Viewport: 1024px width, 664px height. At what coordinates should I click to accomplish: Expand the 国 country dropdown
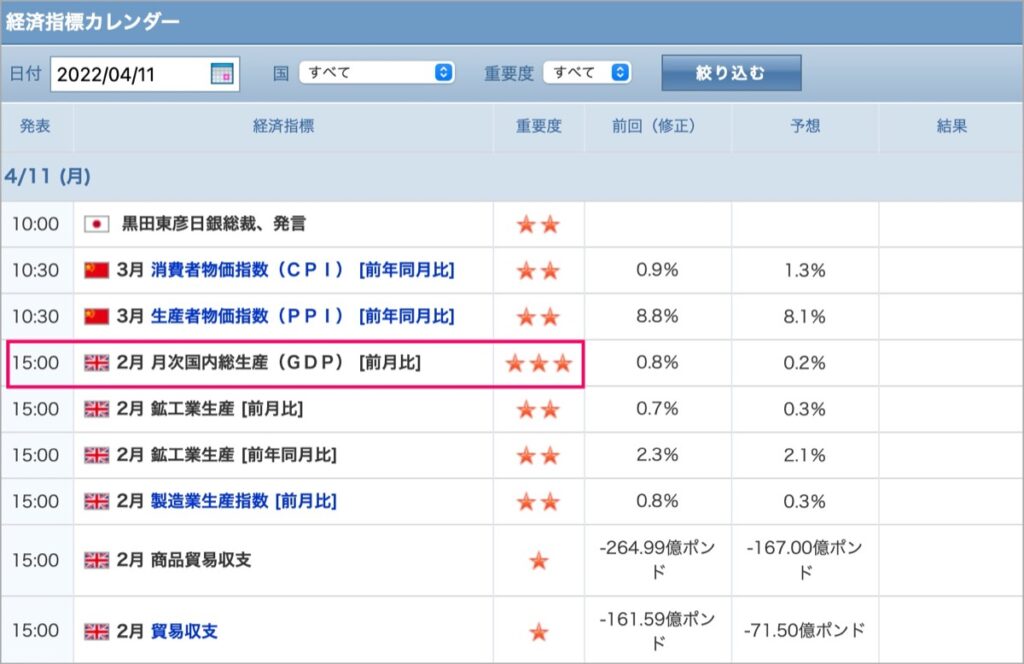377,72
